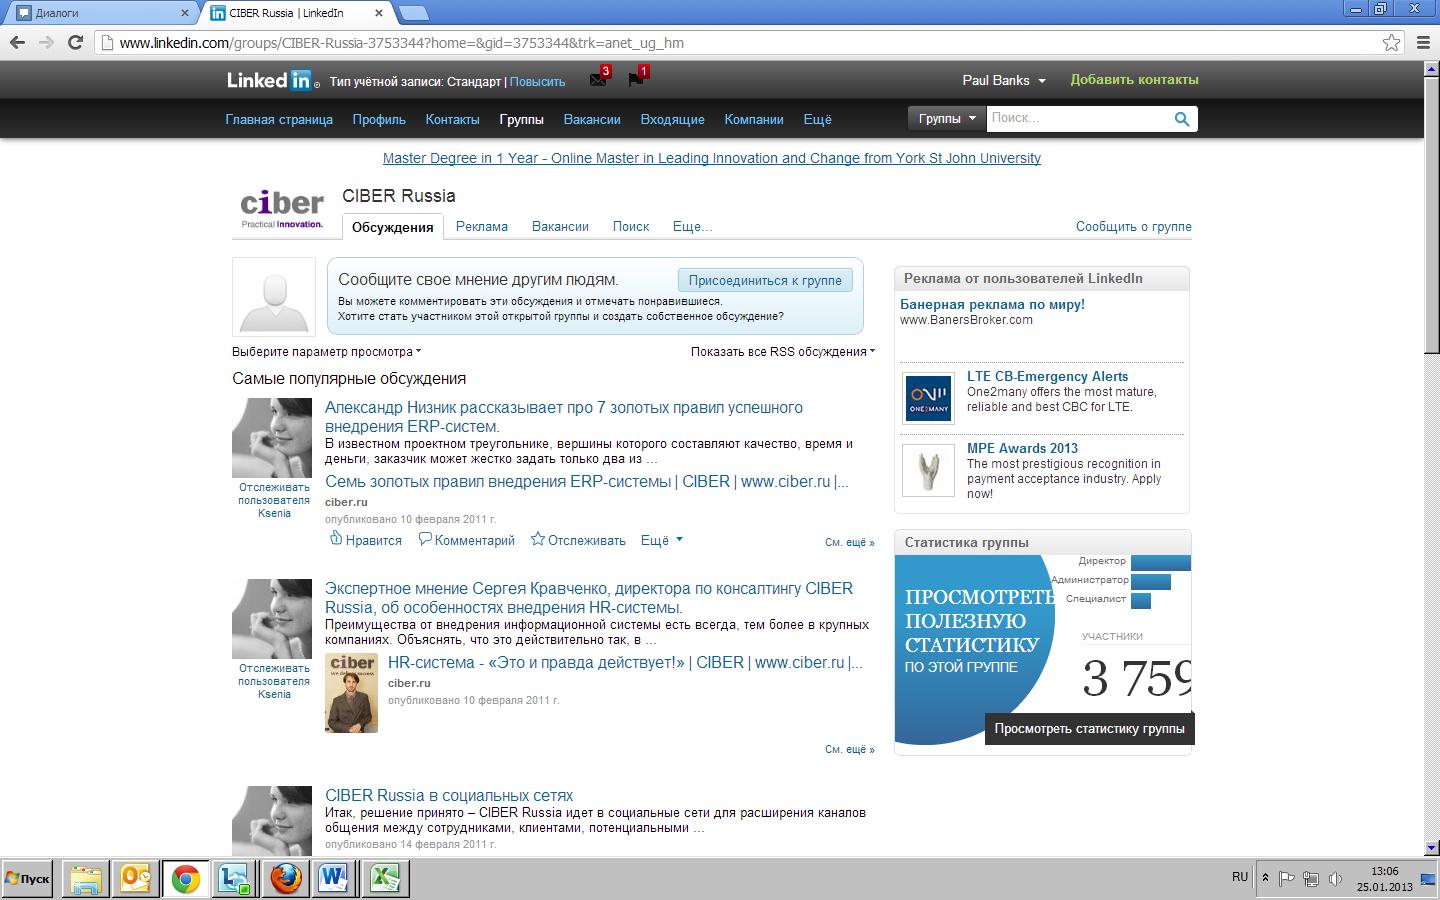This screenshot has width=1440, height=900.
Task: Open the Chrome menu icon
Action: pyautogui.click(x=1424, y=42)
